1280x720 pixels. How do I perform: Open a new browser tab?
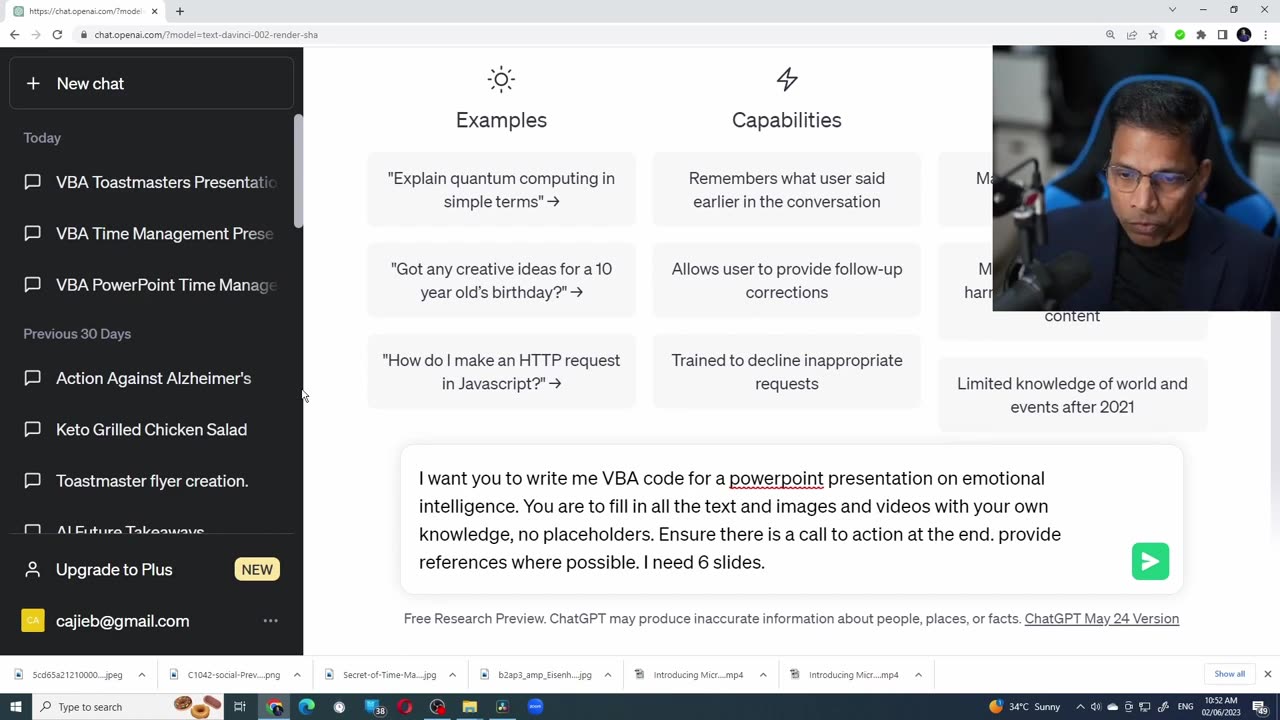click(180, 11)
